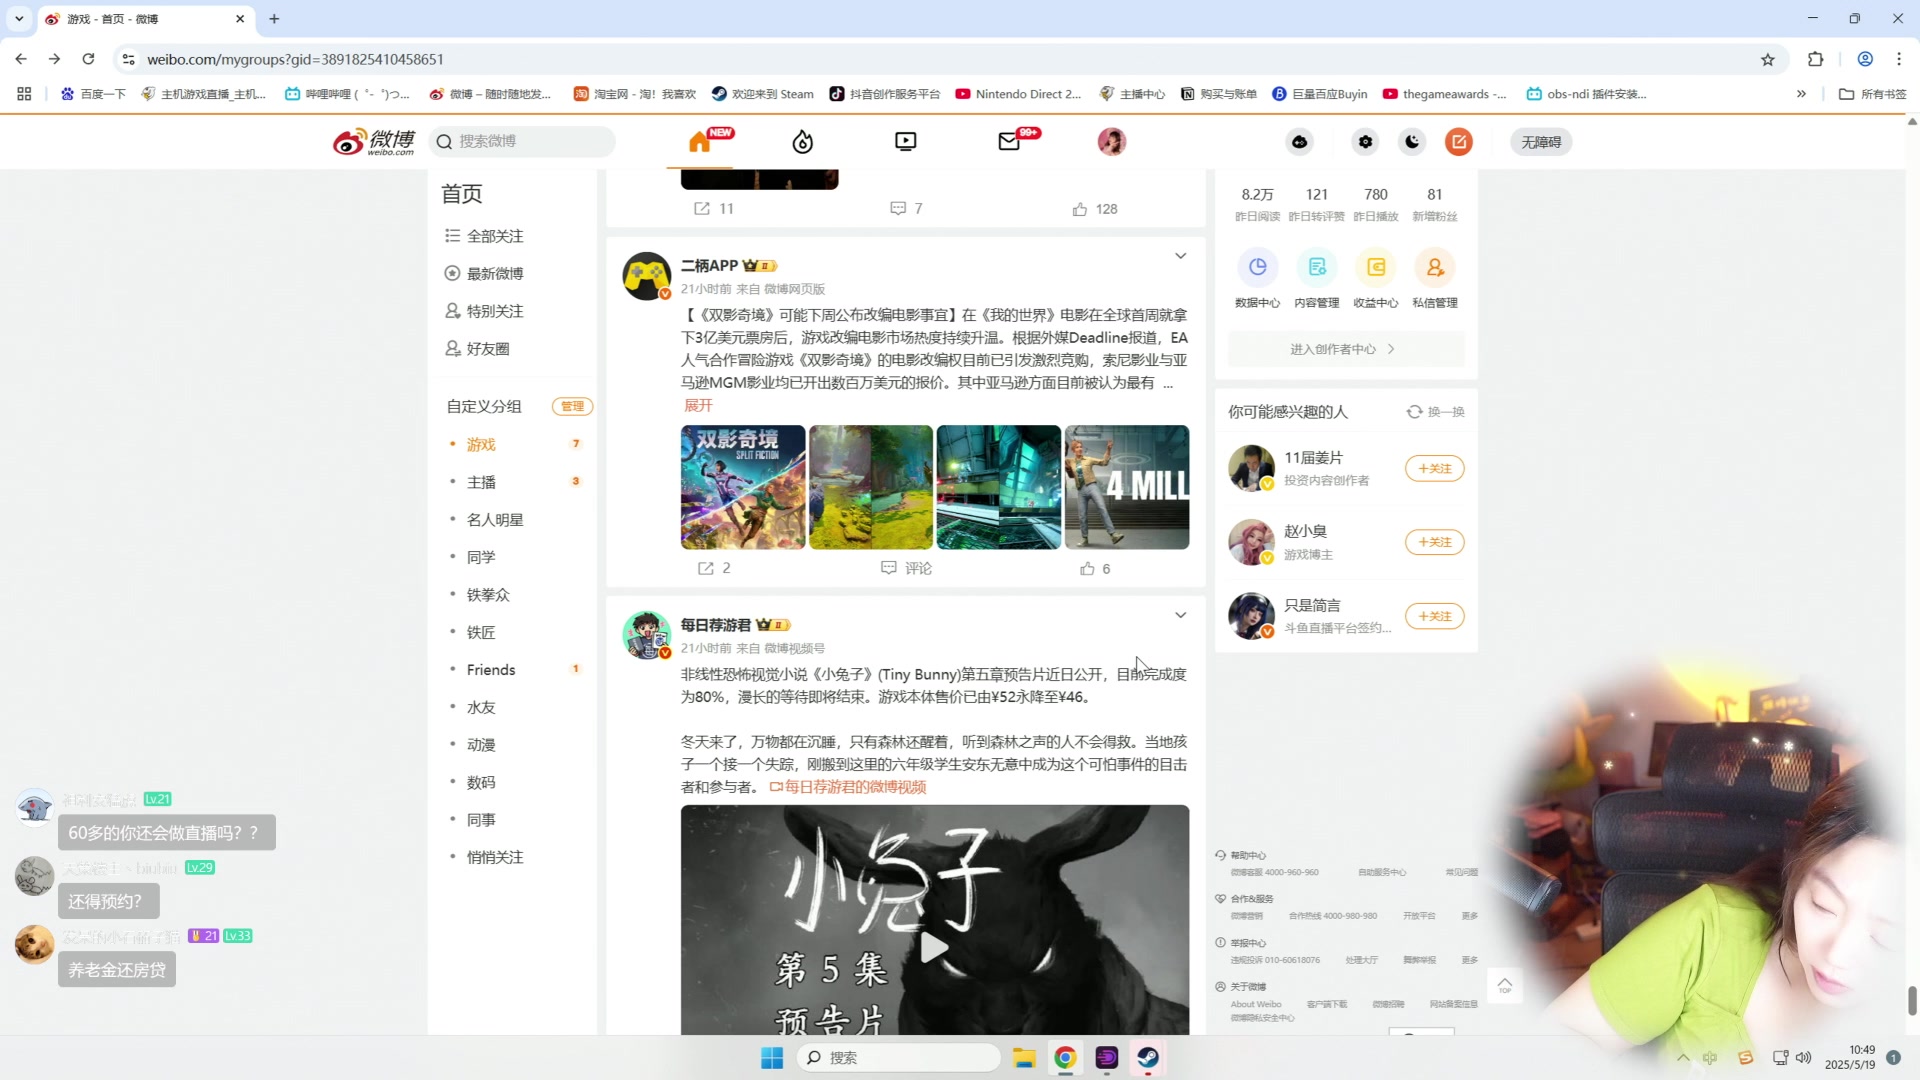
Task: Select the 主播 group
Action: pos(481,482)
